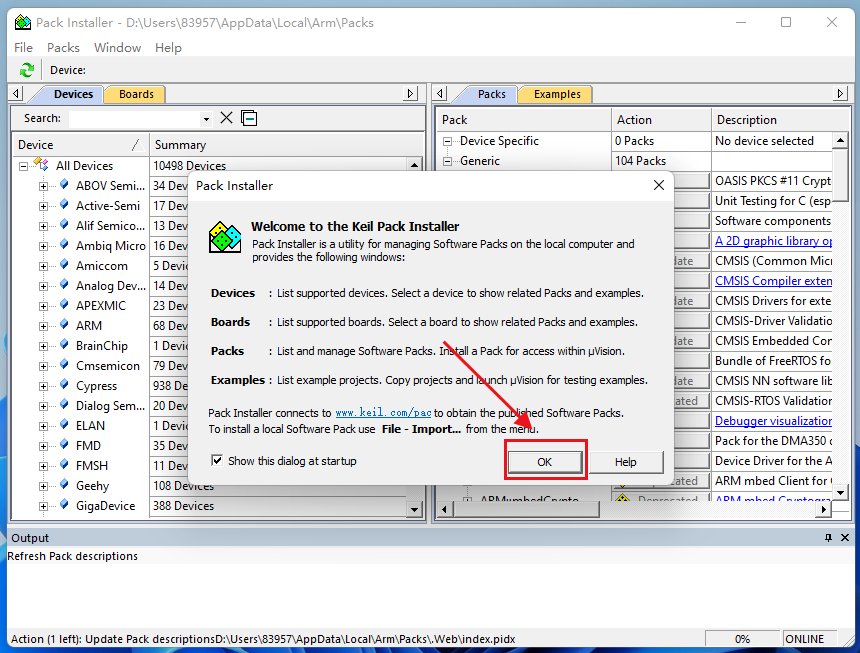This screenshot has width=860, height=653.
Task: Click left arrow beside Packs tab
Action: coord(440,94)
